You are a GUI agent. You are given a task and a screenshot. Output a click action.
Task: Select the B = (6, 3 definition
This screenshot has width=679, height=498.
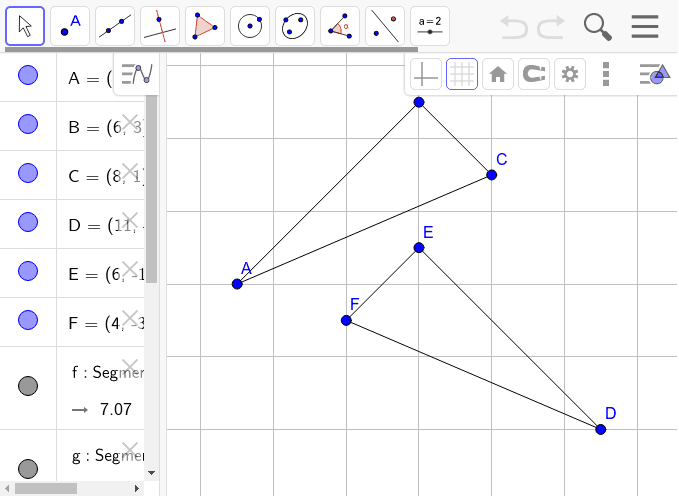[x=106, y=127]
